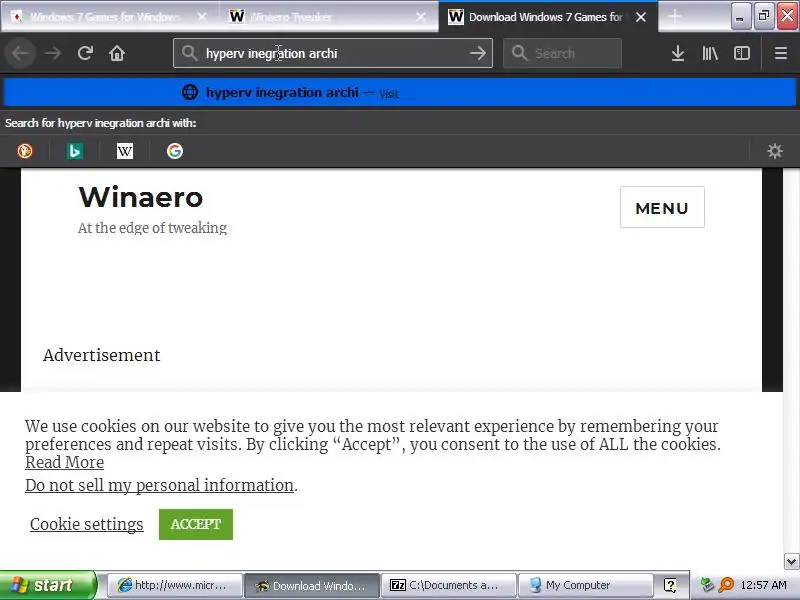Switch to Internet Explorer taskbar item

(x=174, y=585)
